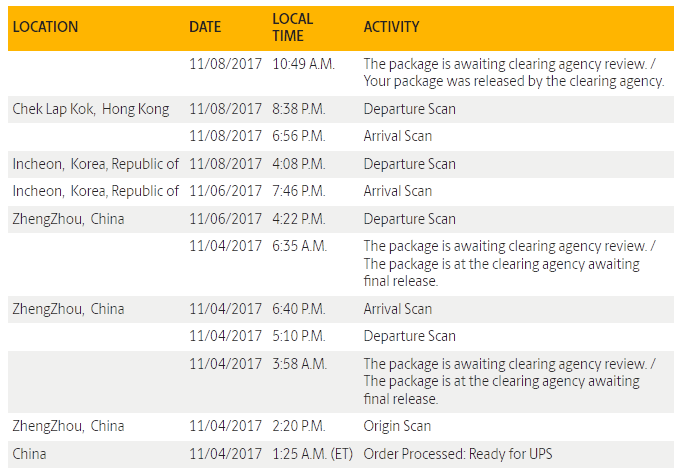Click the 8:38 P.M. Departure Scan time
This screenshot has width=686, height=472.
click(299, 109)
